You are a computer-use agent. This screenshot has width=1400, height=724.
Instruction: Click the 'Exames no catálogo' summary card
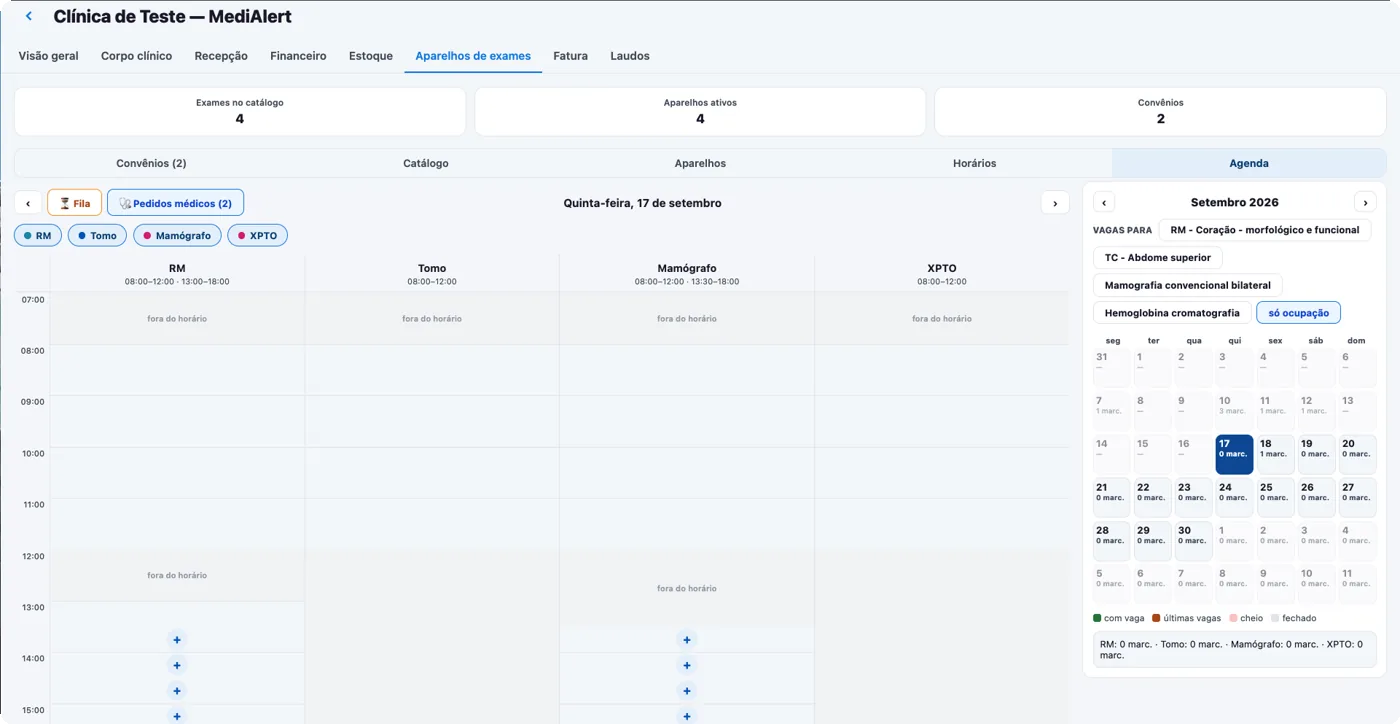click(x=240, y=111)
